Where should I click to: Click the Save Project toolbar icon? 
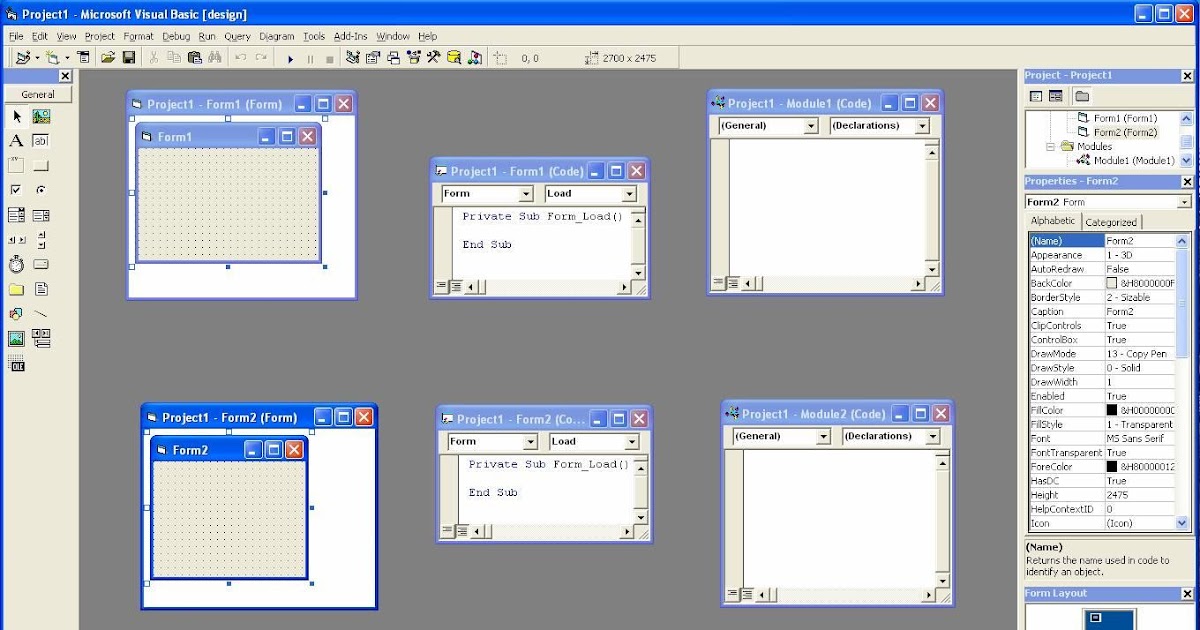coord(129,58)
